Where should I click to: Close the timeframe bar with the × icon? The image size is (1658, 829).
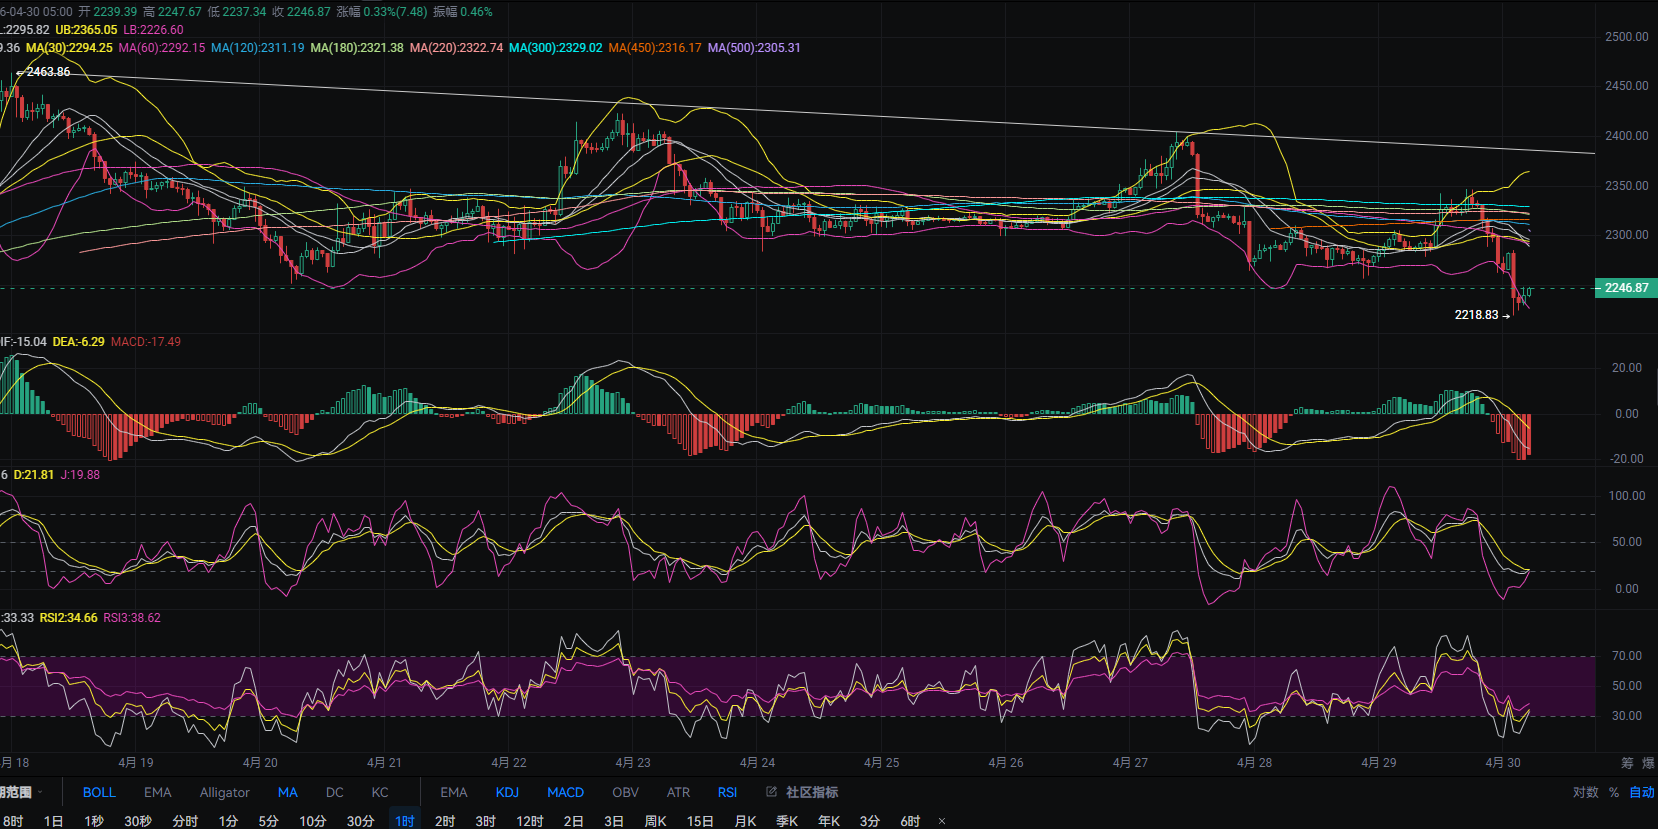[941, 821]
